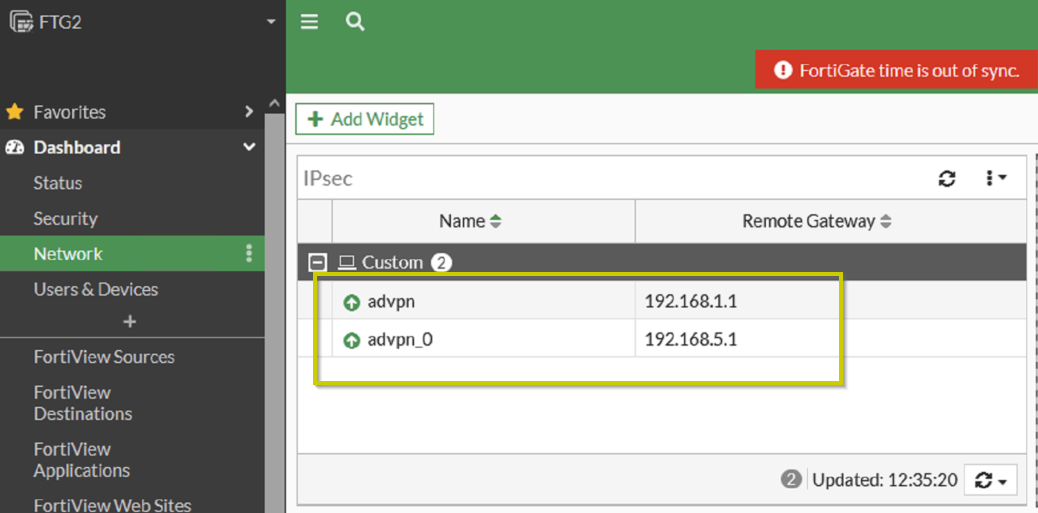Click the Dashboard gauge icon
The width and height of the screenshot is (1038, 513).
[15, 147]
